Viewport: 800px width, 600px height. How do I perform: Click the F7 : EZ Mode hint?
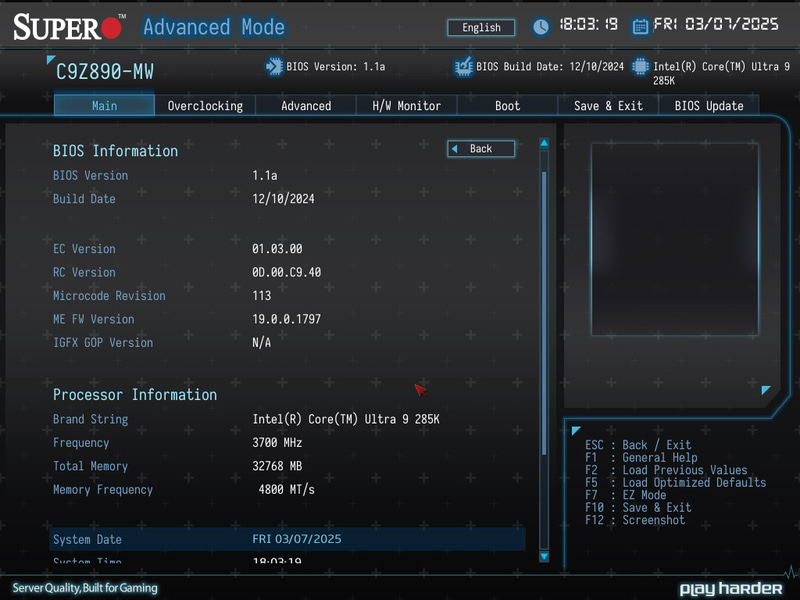coord(626,495)
